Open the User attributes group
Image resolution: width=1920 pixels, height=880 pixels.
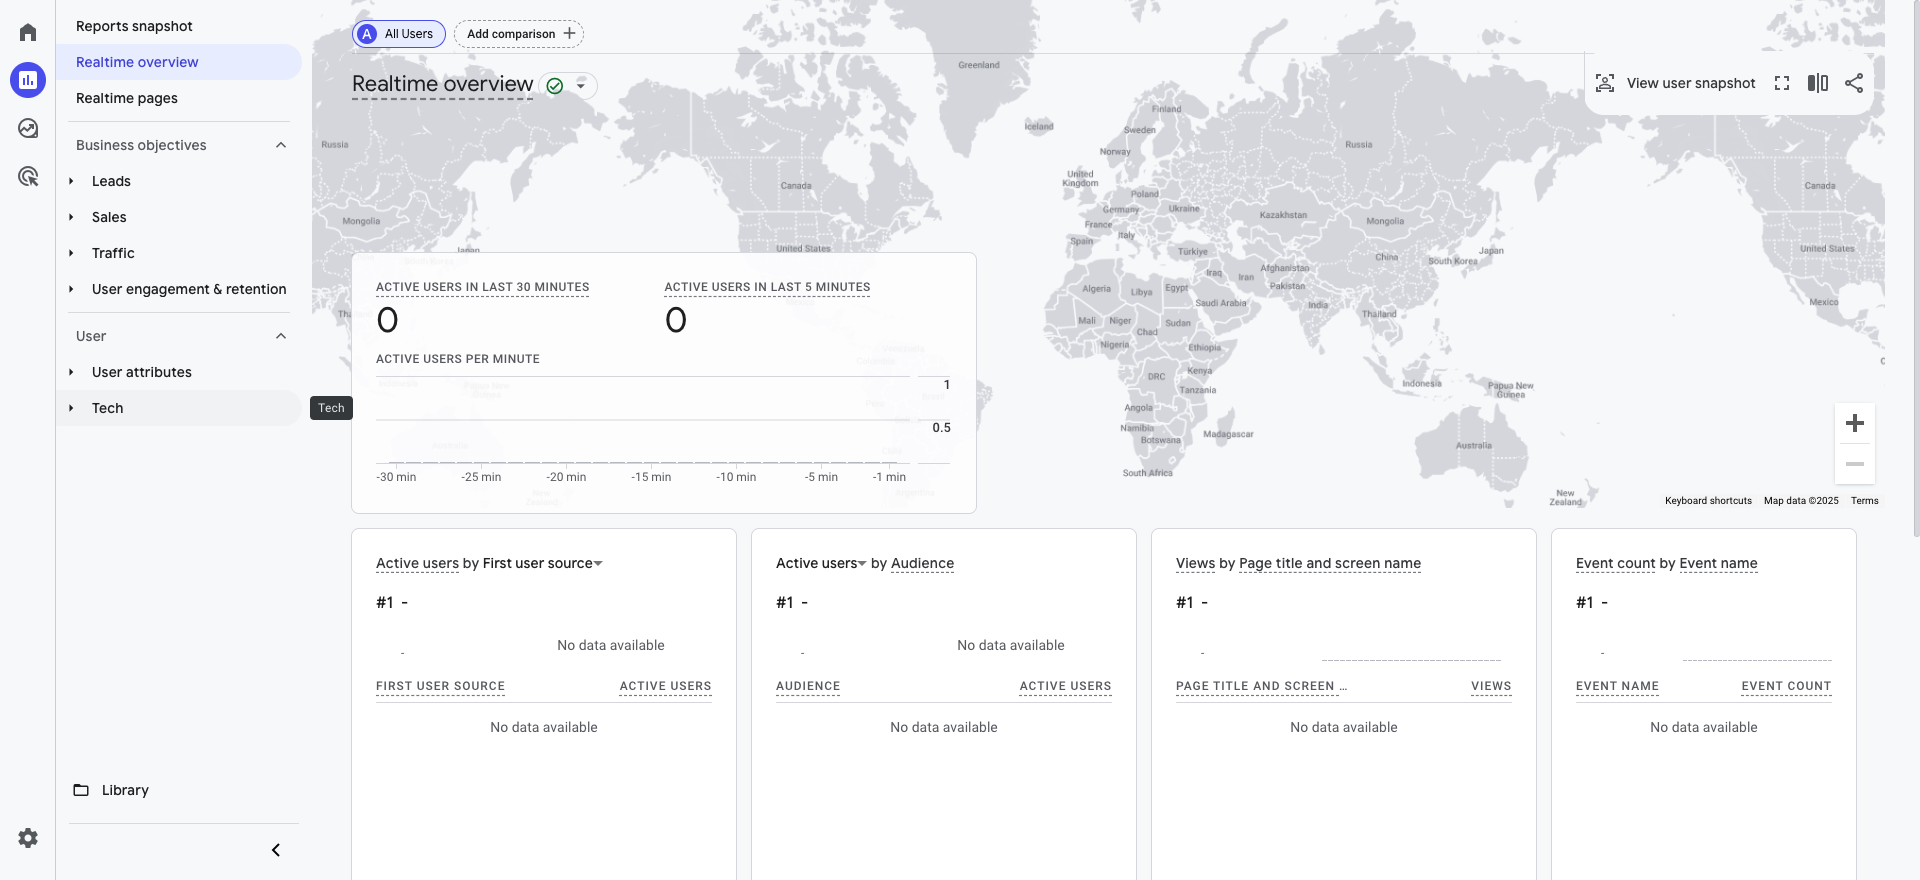(142, 372)
